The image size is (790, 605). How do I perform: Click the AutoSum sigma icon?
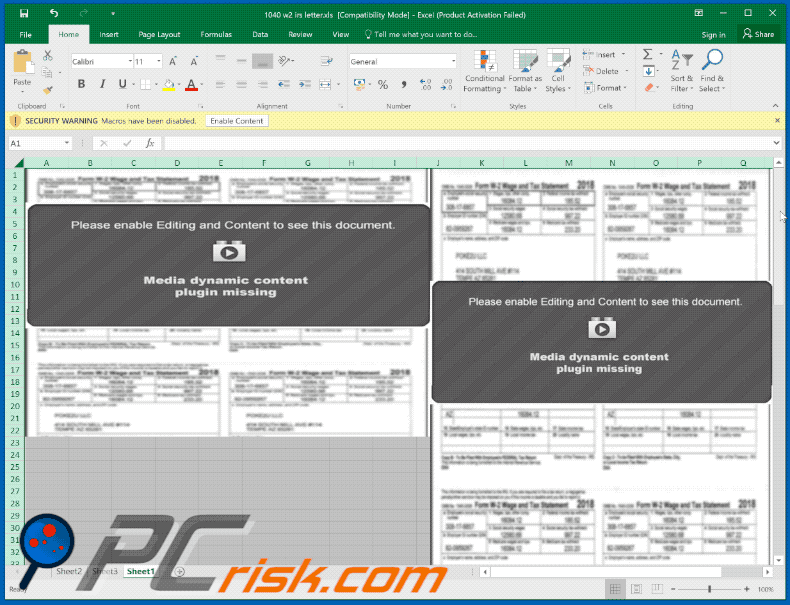coord(648,54)
